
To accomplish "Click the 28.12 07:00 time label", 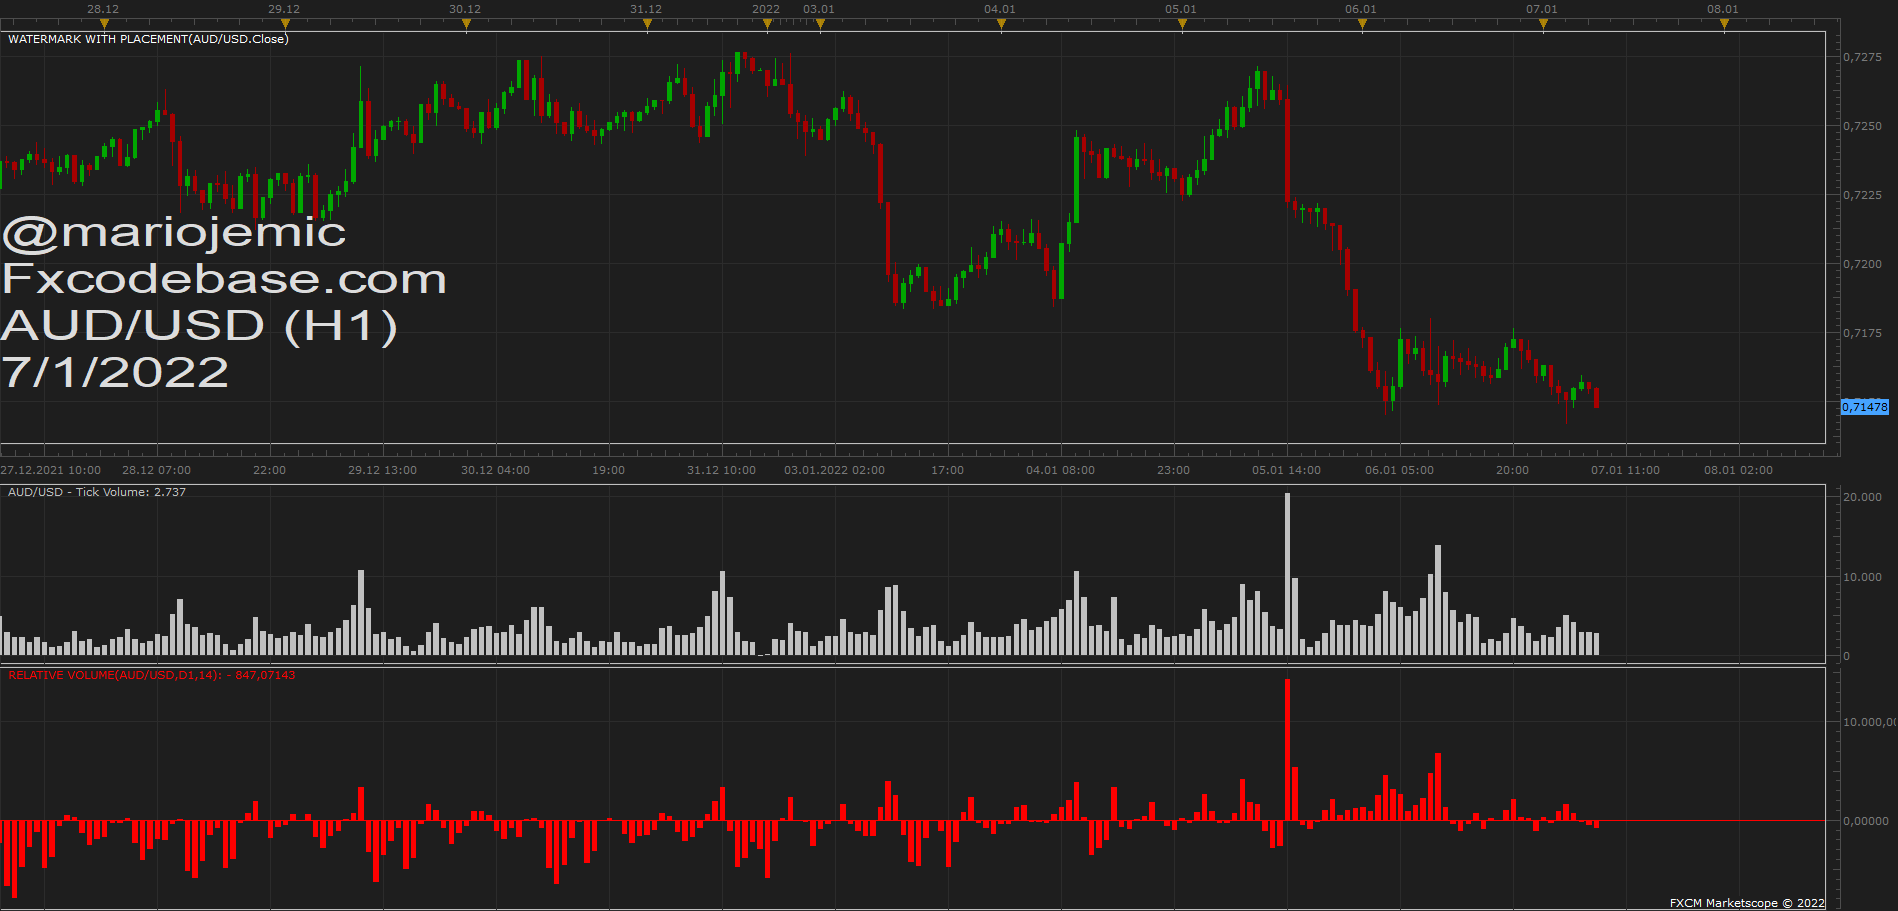I will [x=156, y=470].
